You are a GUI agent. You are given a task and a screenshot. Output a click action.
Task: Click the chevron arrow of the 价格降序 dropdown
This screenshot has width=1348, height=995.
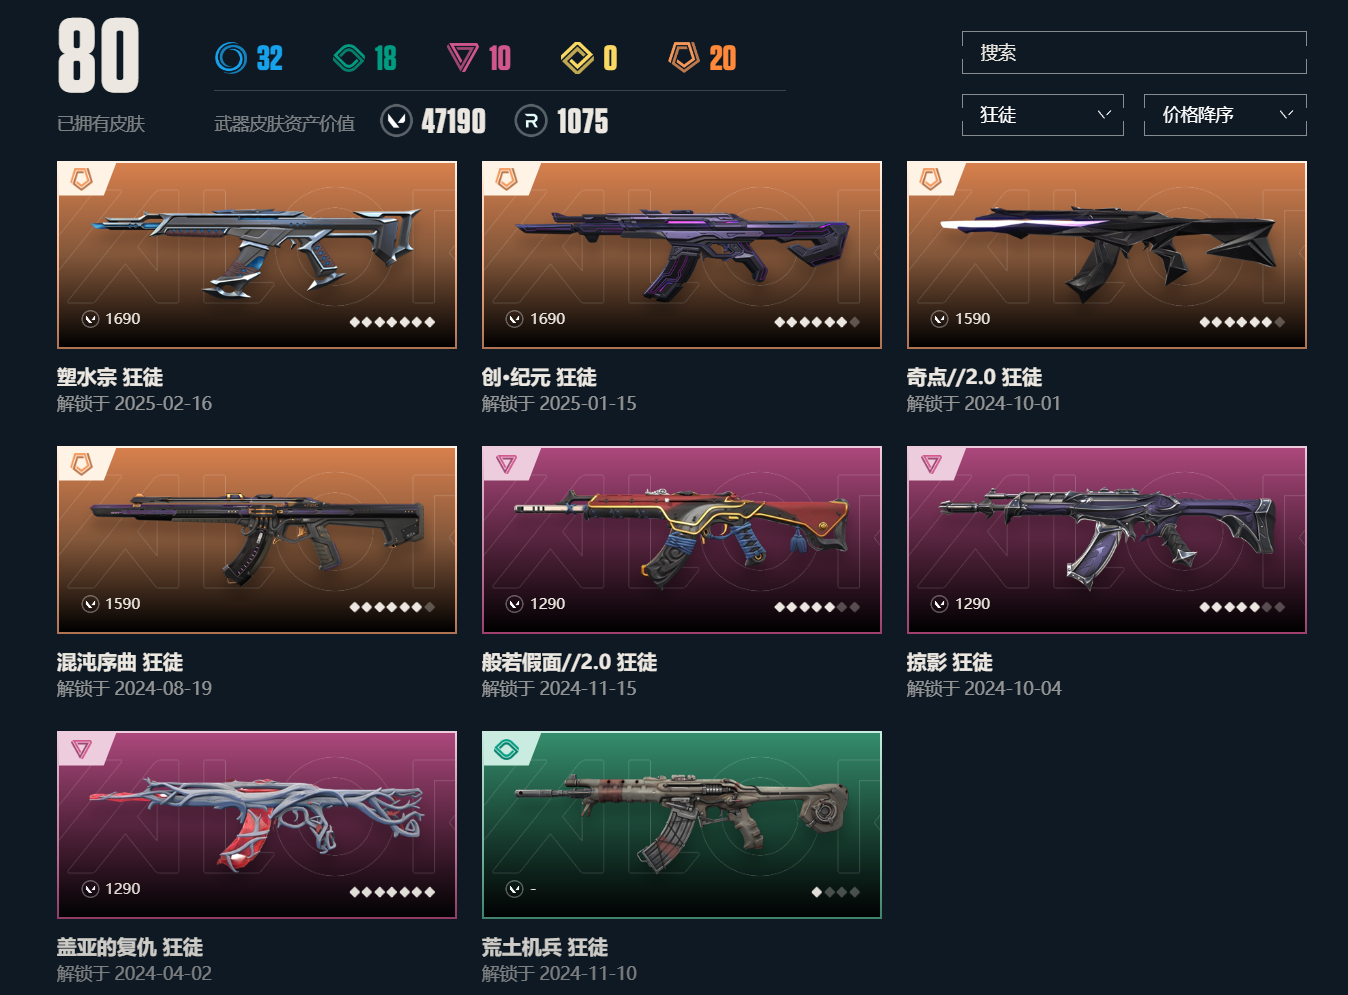(1287, 114)
